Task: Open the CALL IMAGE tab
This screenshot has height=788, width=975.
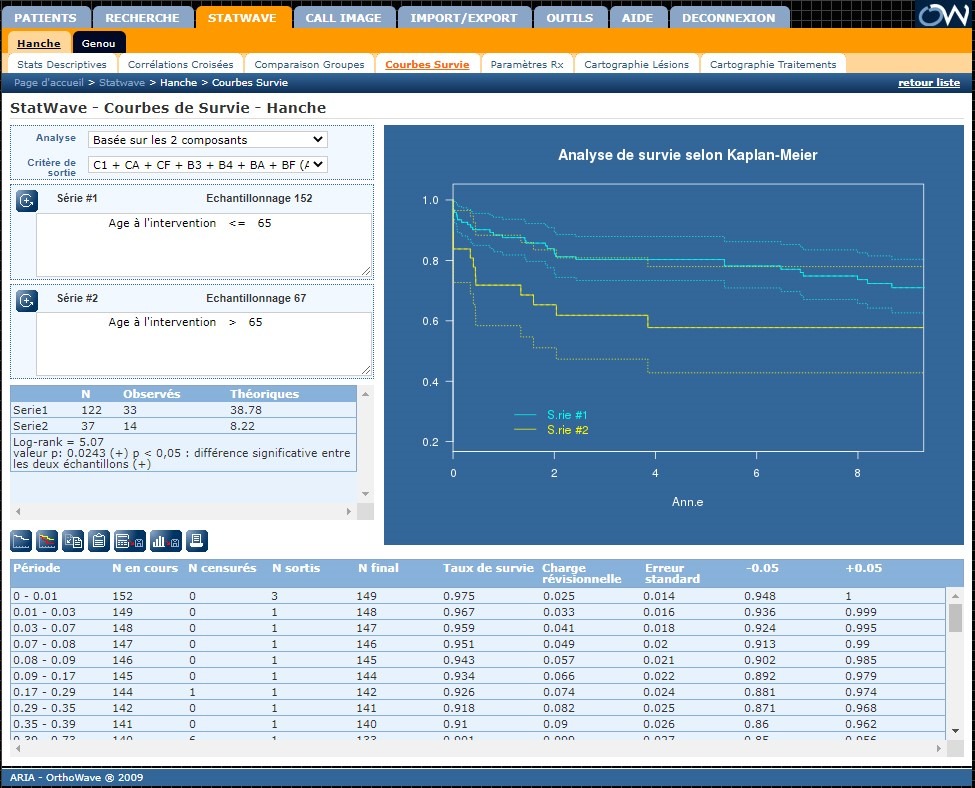Action: point(343,18)
